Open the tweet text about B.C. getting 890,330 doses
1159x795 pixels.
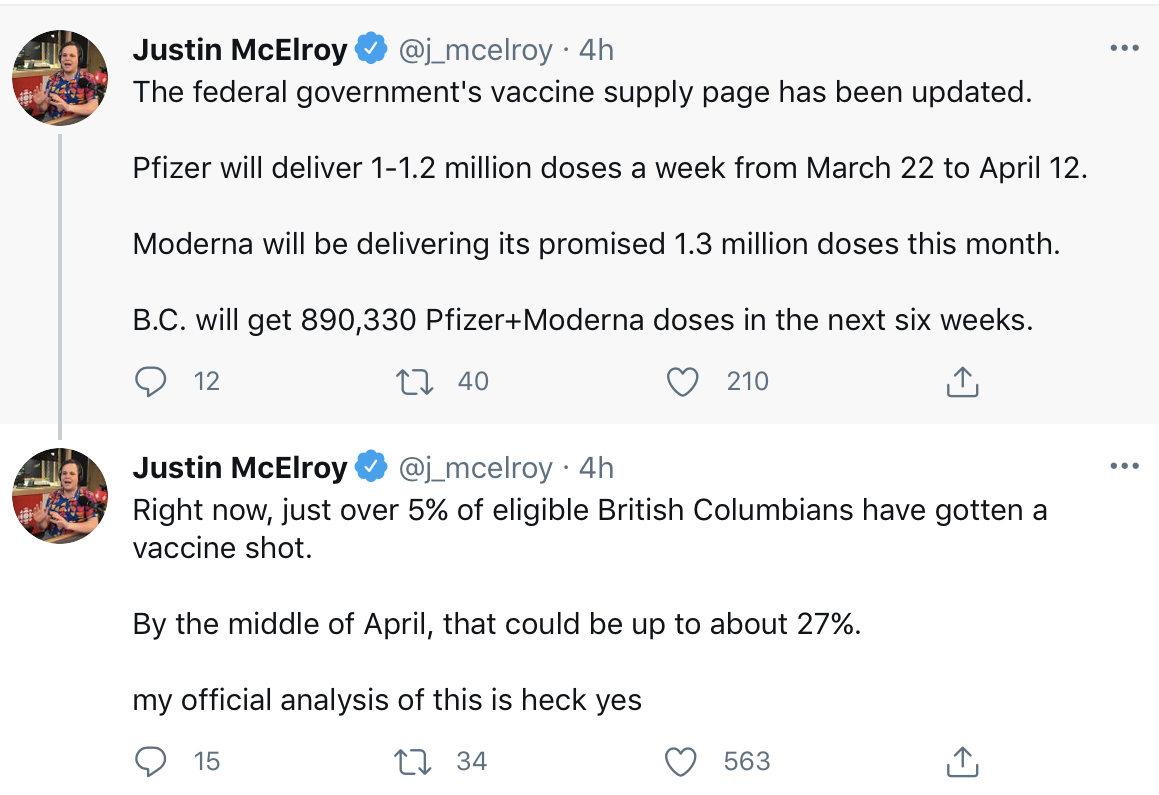tap(582, 320)
